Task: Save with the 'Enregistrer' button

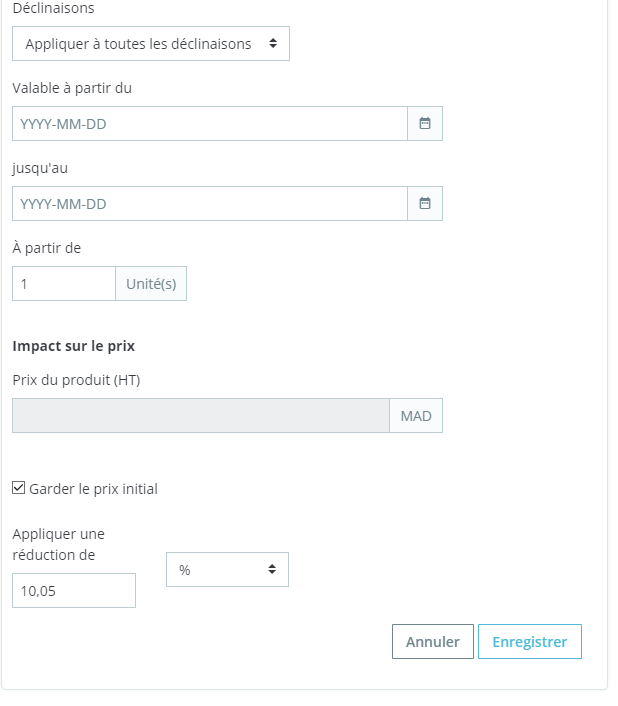Action: tap(529, 642)
